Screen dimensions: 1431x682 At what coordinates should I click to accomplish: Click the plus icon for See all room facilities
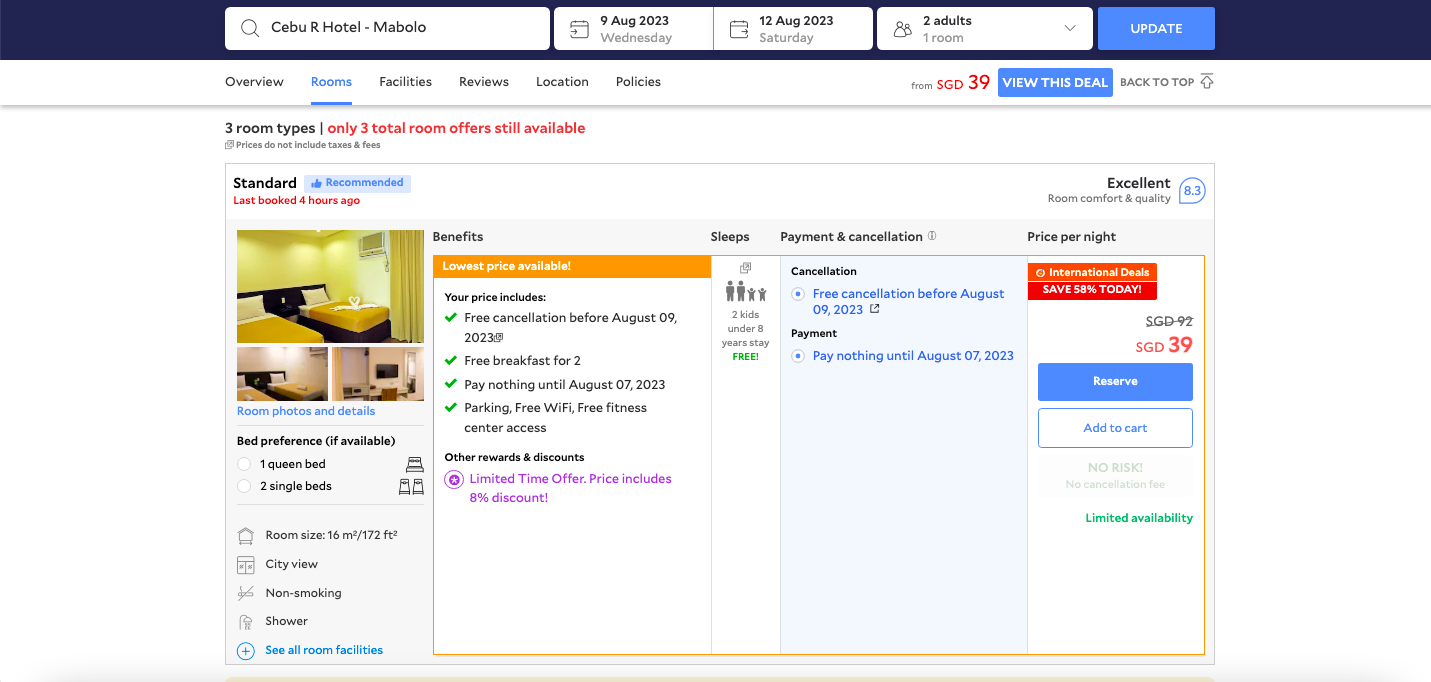(246, 651)
